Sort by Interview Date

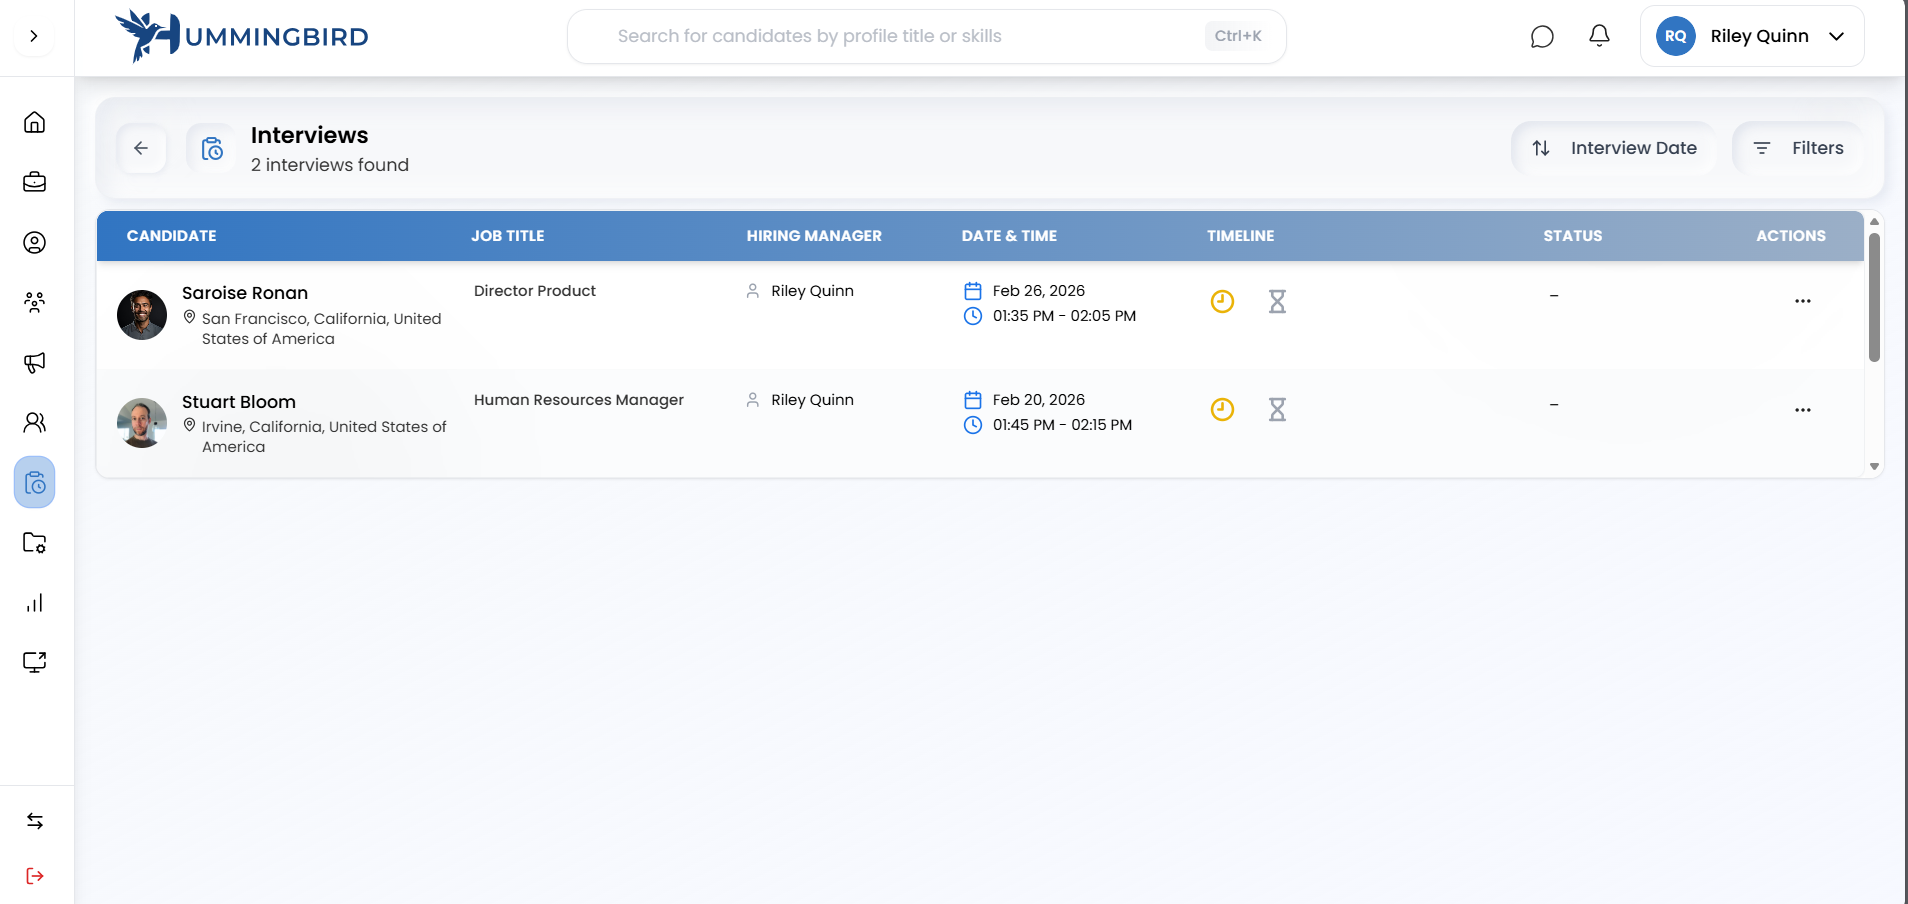tap(1614, 148)
